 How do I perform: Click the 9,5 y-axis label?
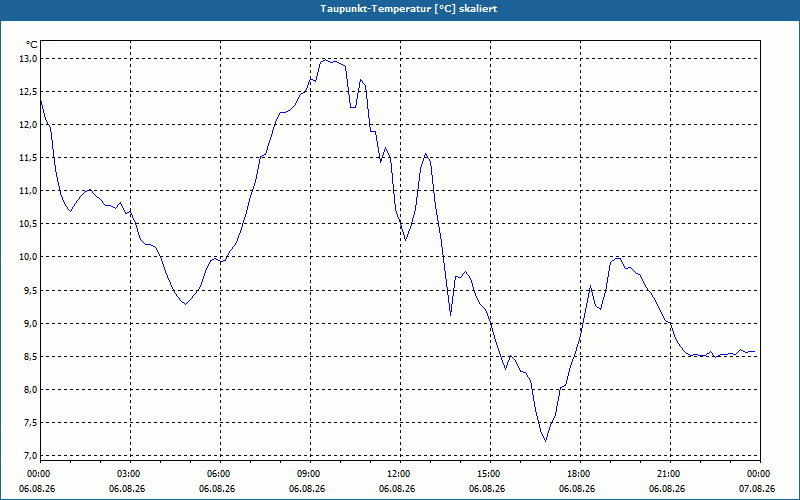pos(31,290)
